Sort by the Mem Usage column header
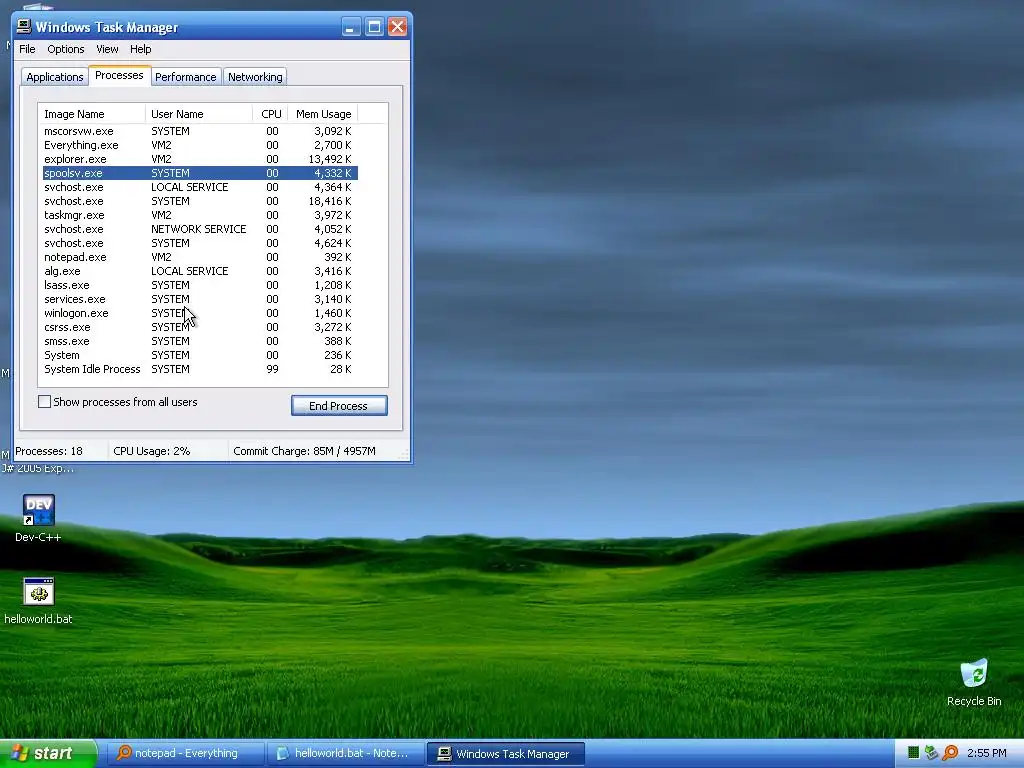This screenshot has height=768, width=1024. click(x=323, y=114)
